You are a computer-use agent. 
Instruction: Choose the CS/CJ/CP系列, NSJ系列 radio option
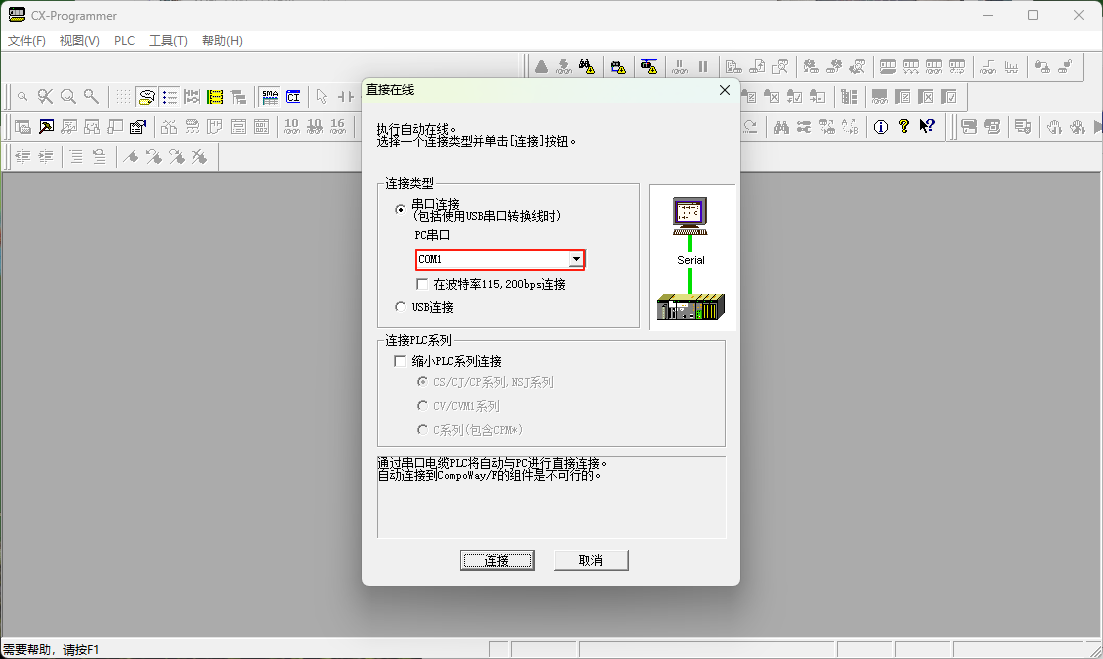coord(422,382)
